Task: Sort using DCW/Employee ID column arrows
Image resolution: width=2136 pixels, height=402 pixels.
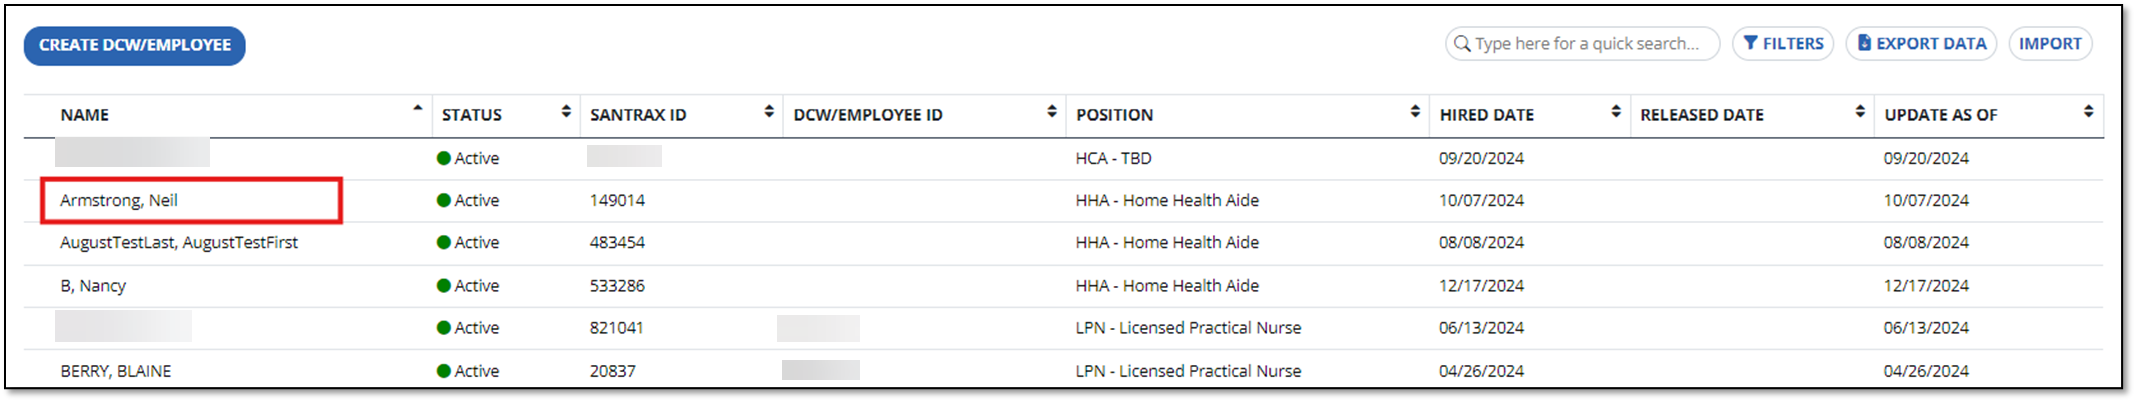Action: click(1052, 112)
